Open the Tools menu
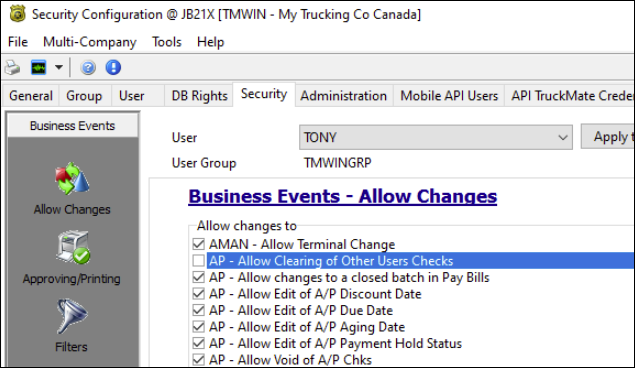The image size is (635, 368). coord(166,42)
